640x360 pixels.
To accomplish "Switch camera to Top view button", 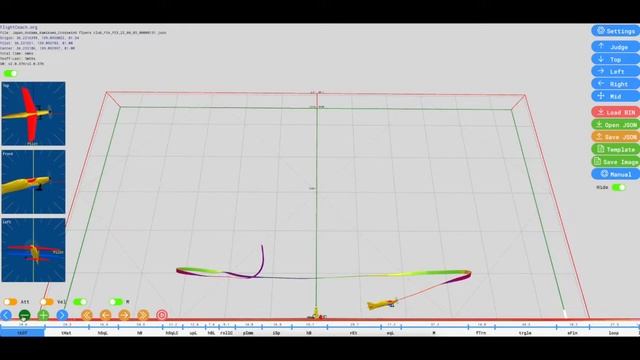I will coord(616,59).
